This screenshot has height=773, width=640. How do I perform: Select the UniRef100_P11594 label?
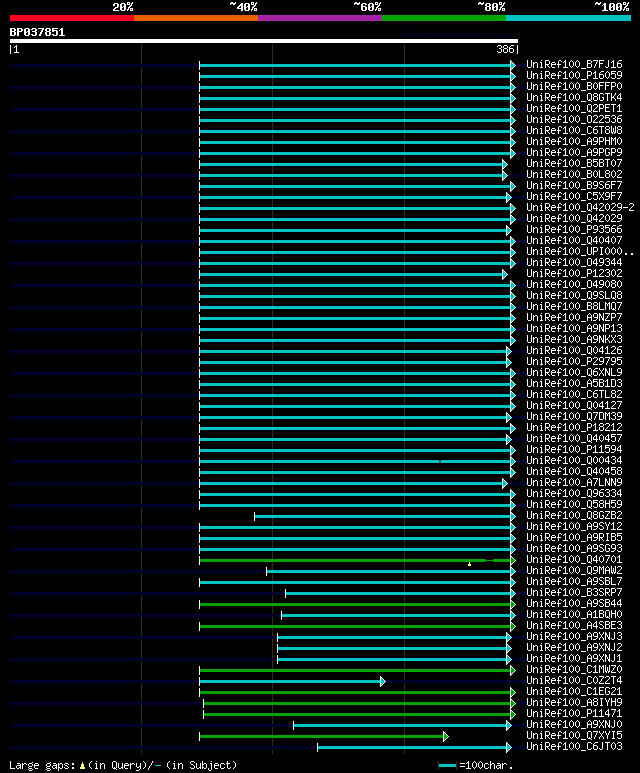[x=574, y=450]
